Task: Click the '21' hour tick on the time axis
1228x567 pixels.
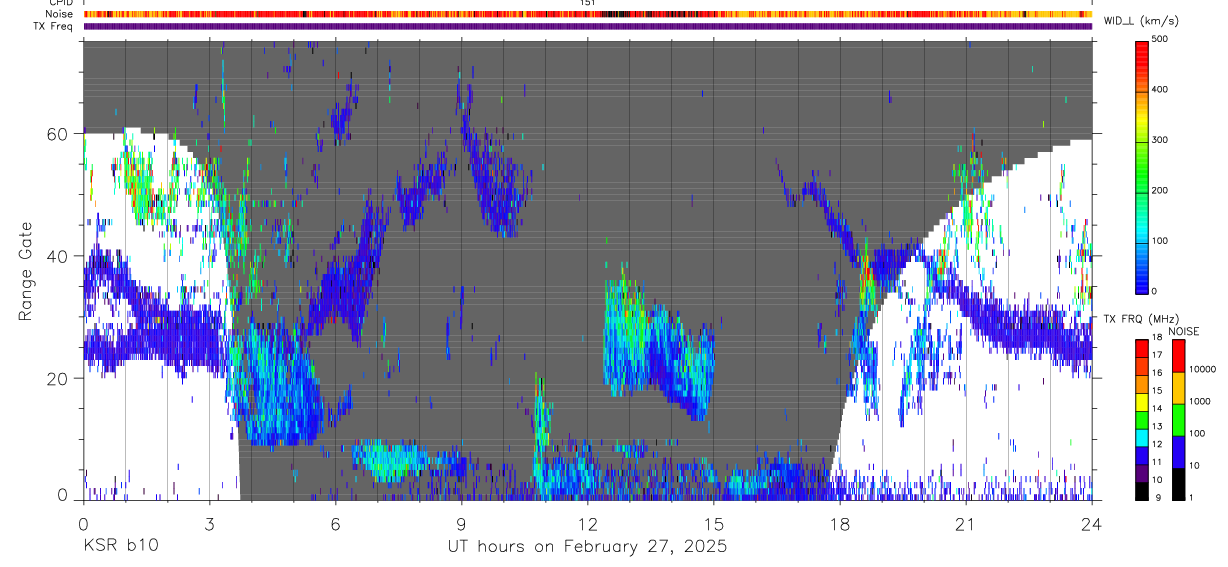Action: point(965,523)
